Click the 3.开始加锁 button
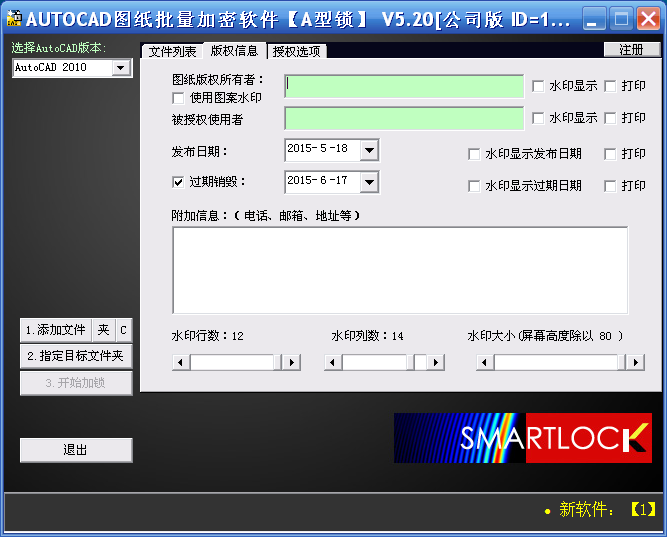667x537 pixels. pyautogui.click(x=76, y=383)
